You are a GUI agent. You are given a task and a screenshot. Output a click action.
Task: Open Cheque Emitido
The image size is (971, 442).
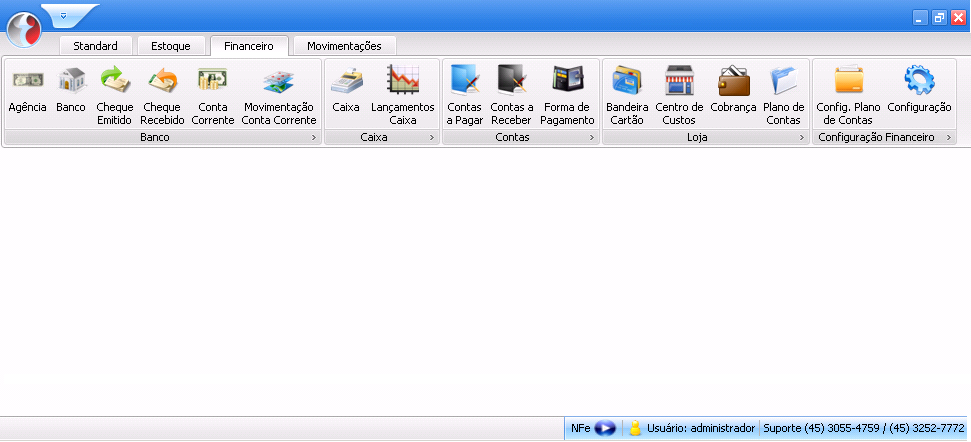pyautogui.click(x=115, y=95)
